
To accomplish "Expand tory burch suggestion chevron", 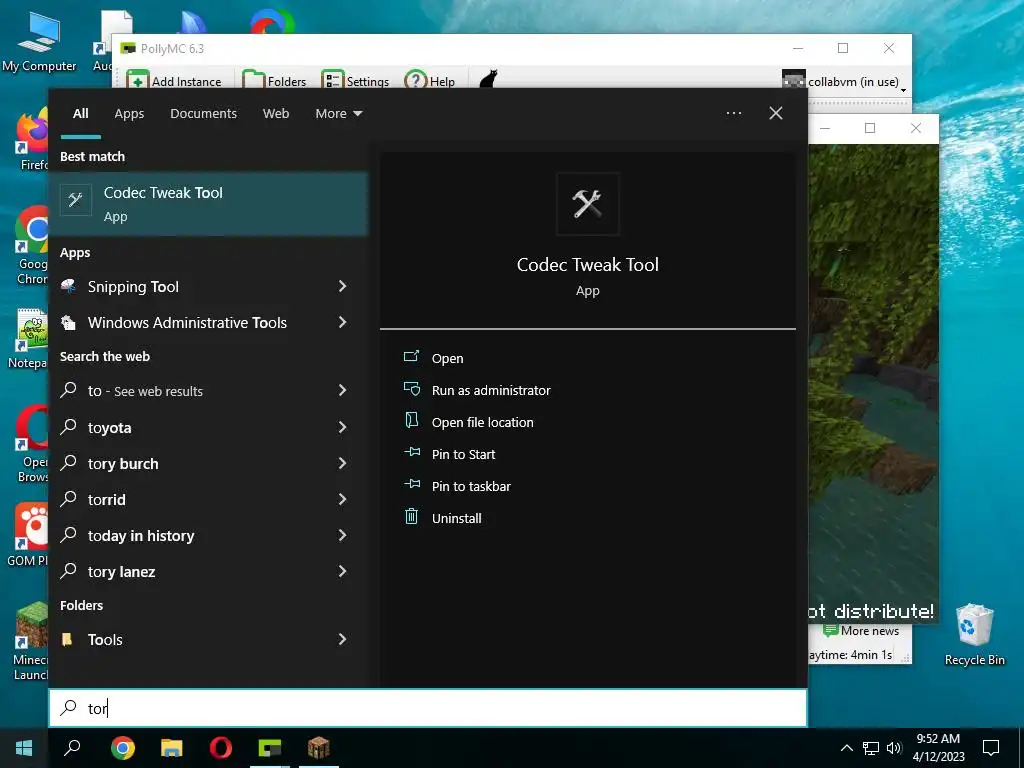I will (342, 463).
